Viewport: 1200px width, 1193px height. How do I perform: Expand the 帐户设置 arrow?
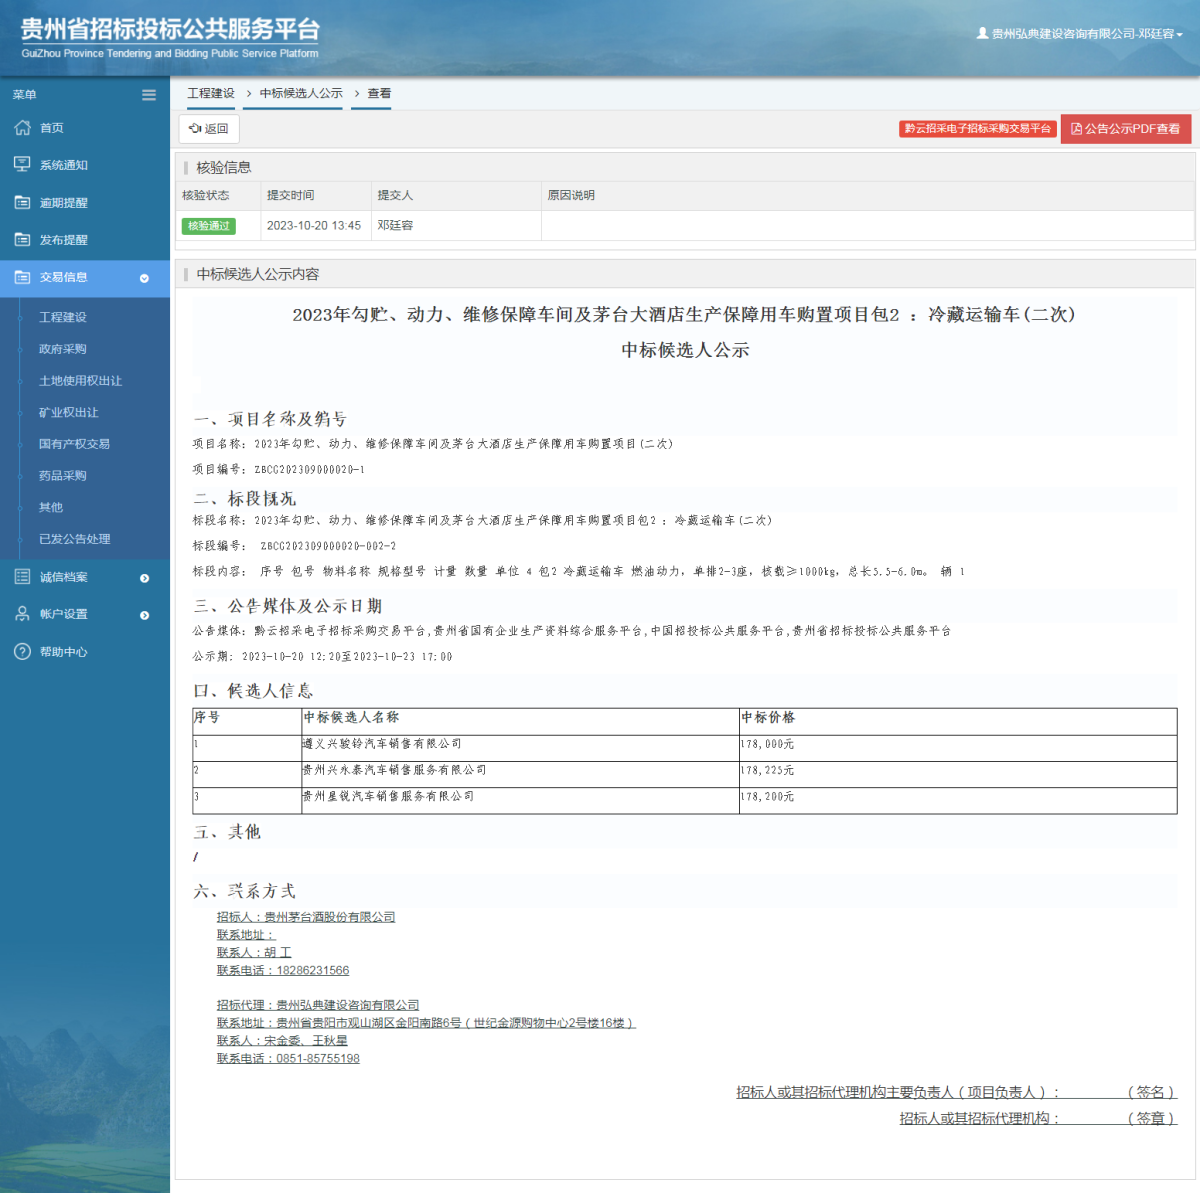pos(144,615)
